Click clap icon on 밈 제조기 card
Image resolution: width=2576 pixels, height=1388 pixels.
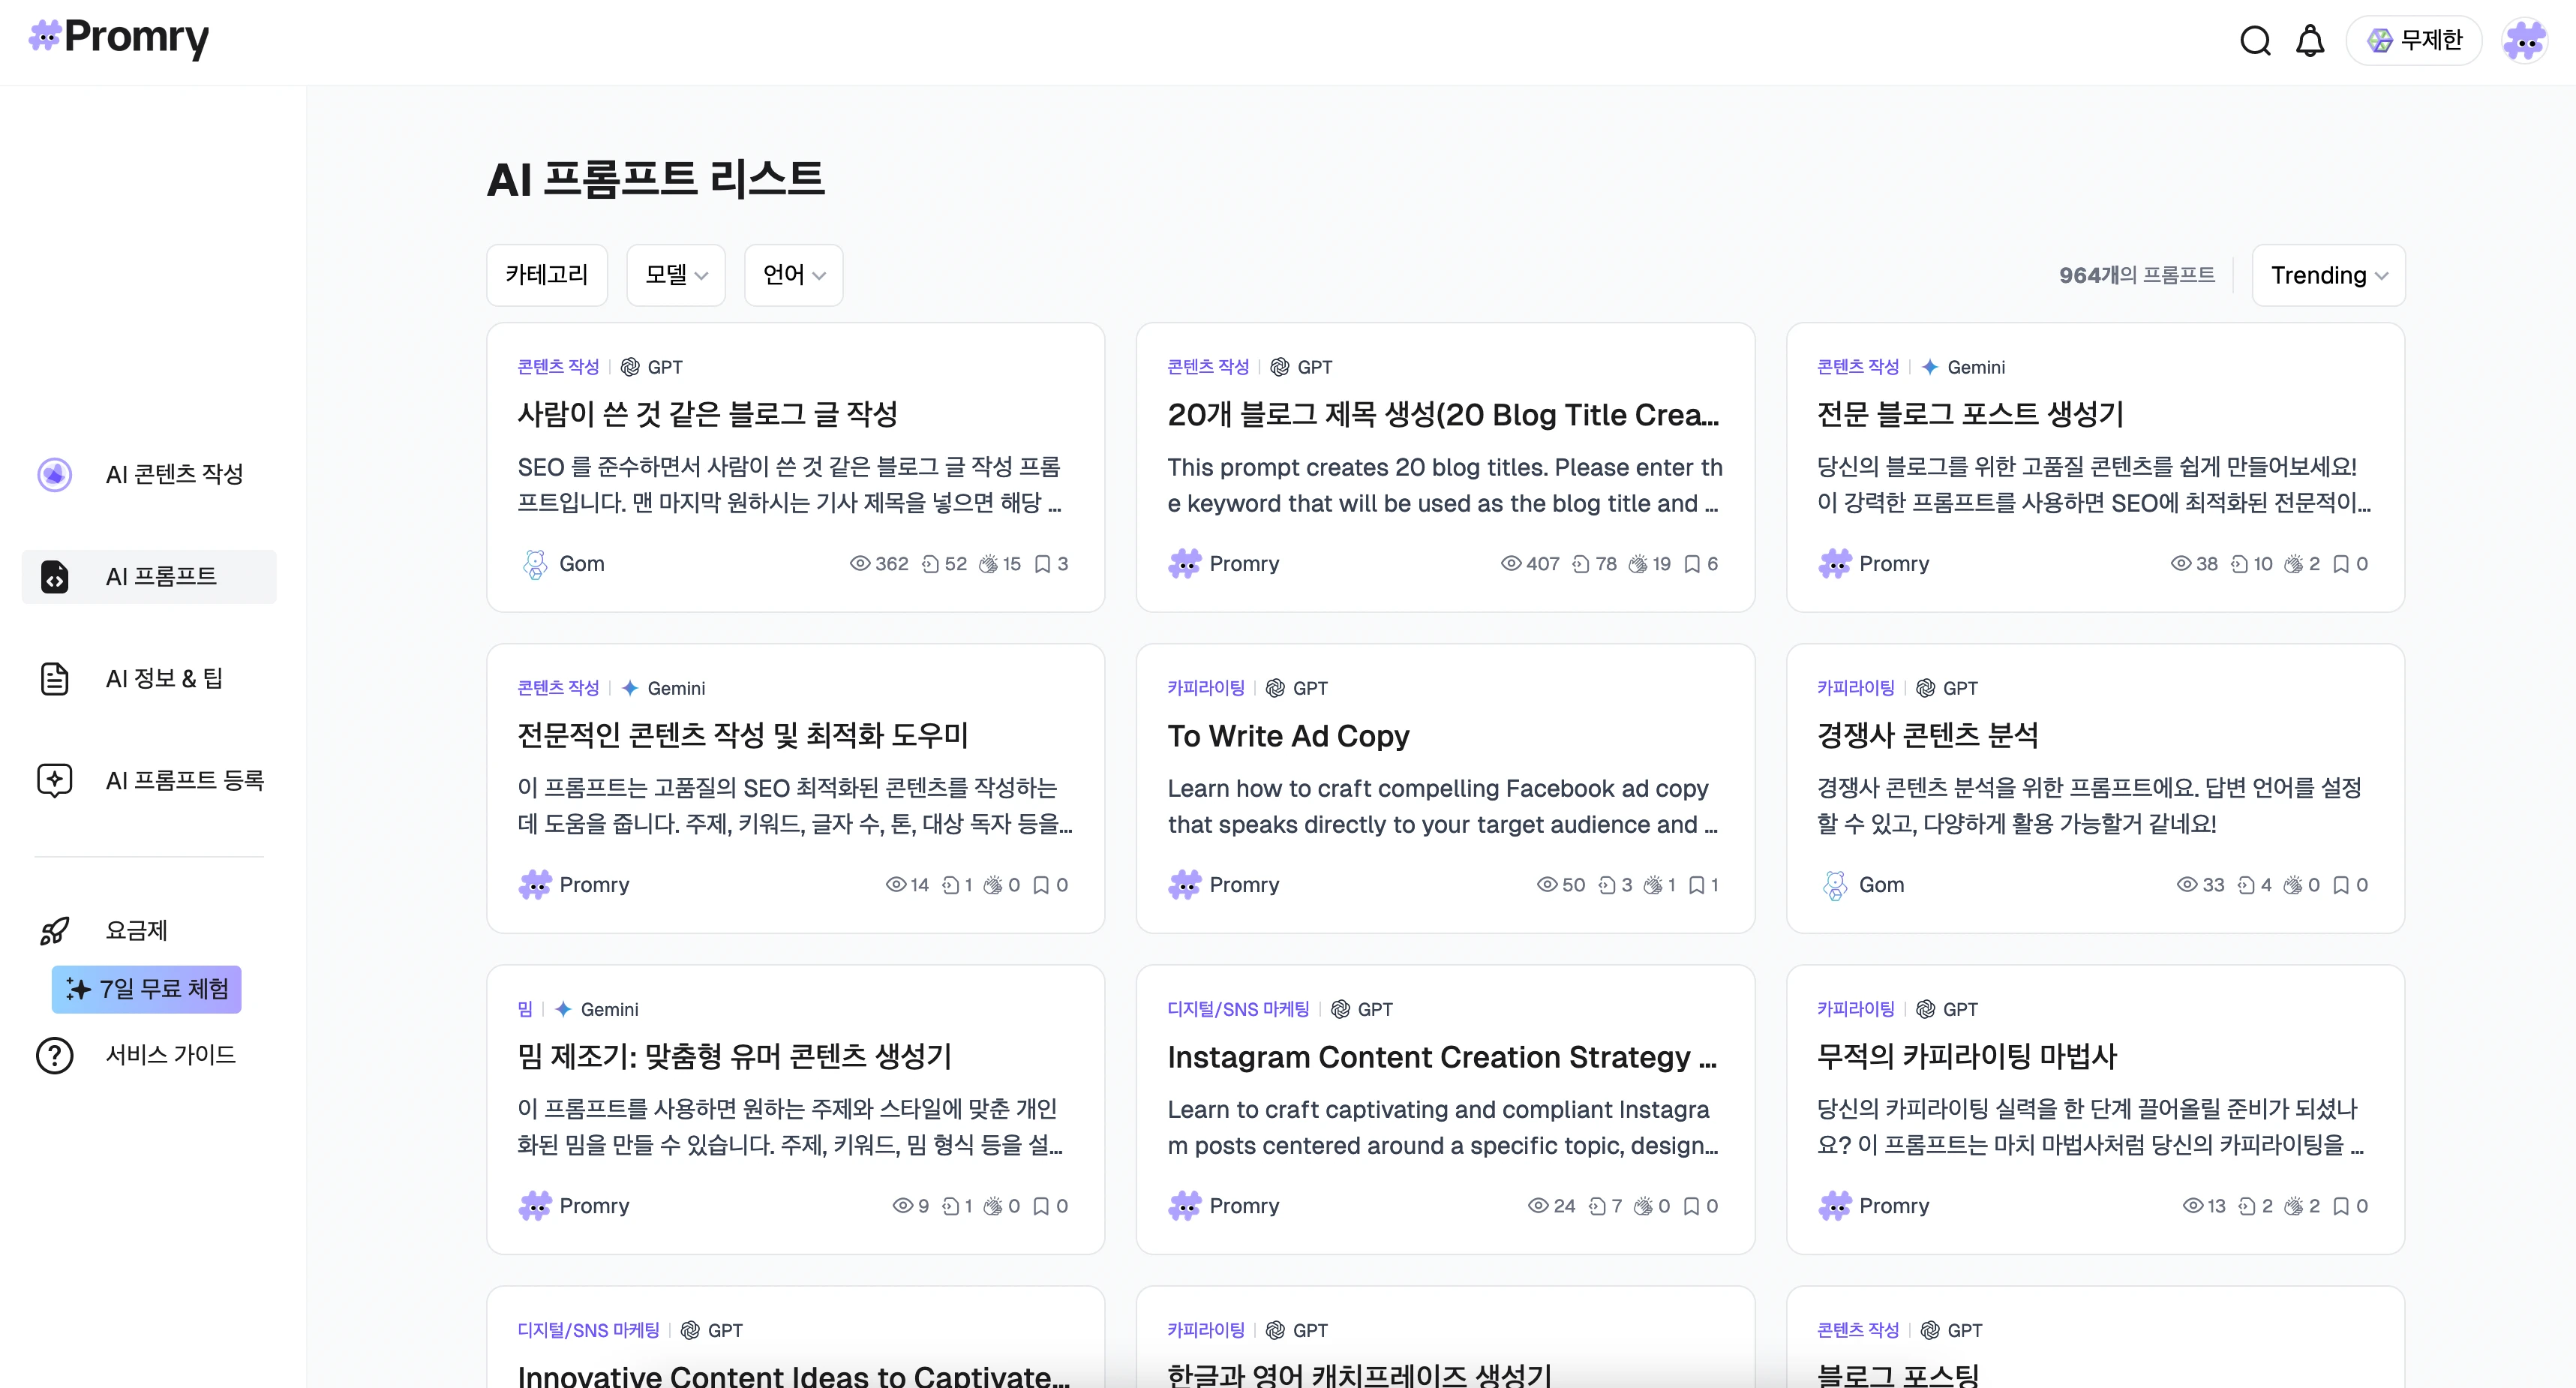[x=992, y=1206]
